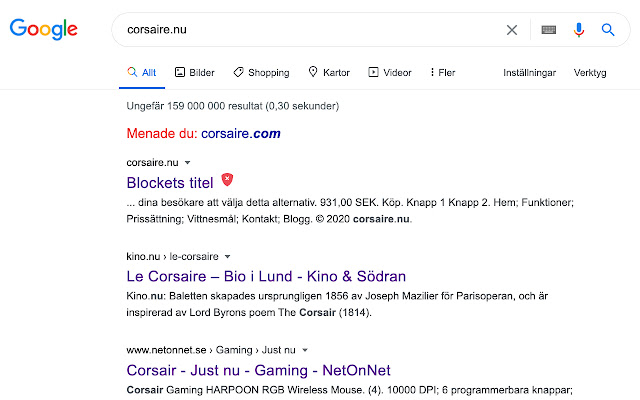This screenshot has width=640, height=400.
Task: Open Inställningar search settings
Action: pos(529,72)
